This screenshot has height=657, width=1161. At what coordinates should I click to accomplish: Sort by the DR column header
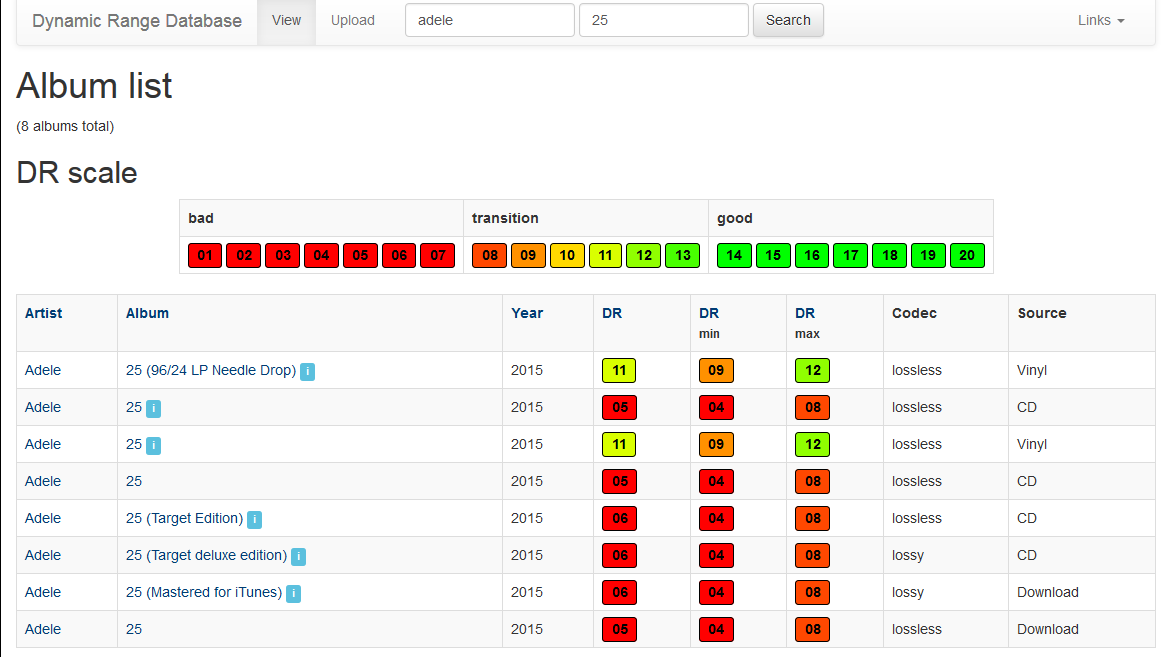(x=612, y=313)
